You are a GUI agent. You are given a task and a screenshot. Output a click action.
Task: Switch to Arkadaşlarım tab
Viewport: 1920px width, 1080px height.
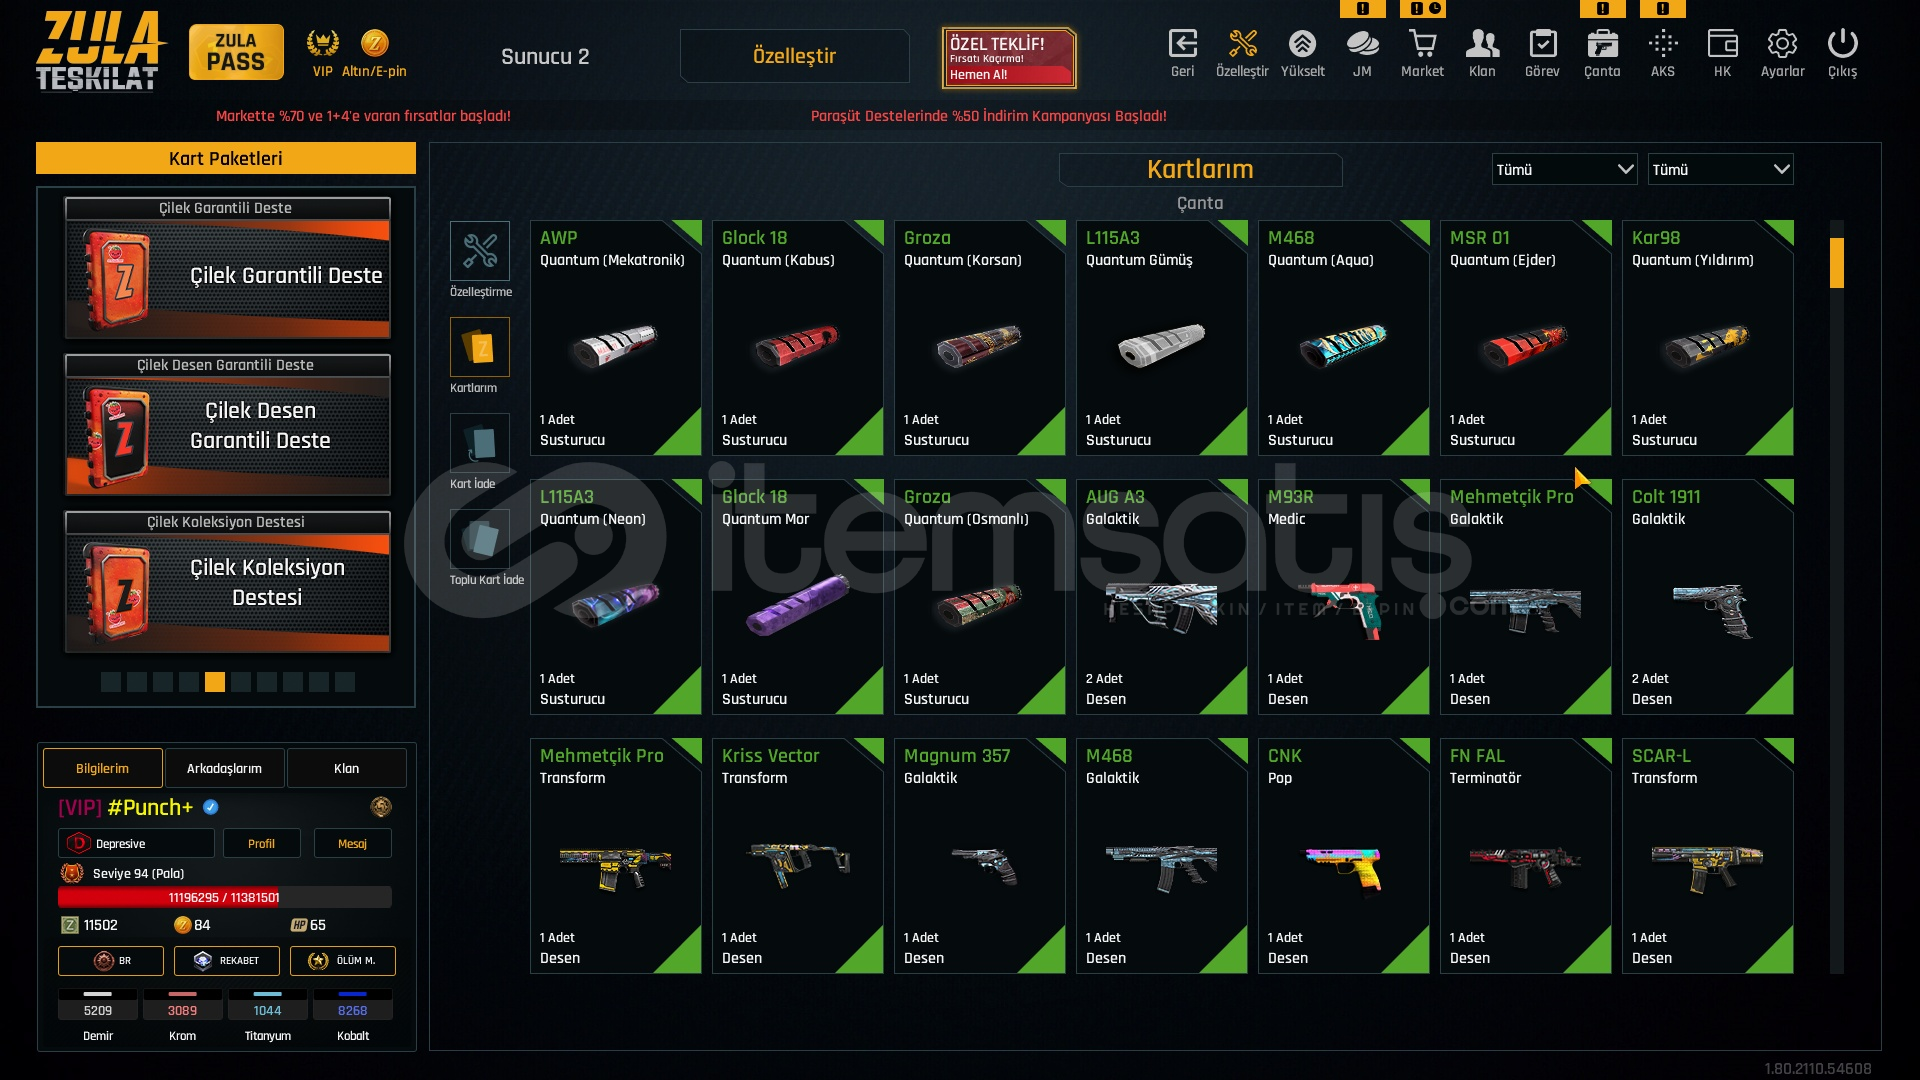point(224,768)
